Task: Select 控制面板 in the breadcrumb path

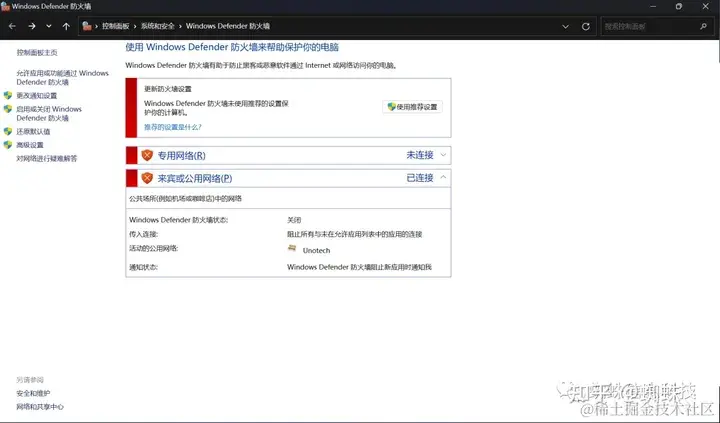Action: coord(116,26)
